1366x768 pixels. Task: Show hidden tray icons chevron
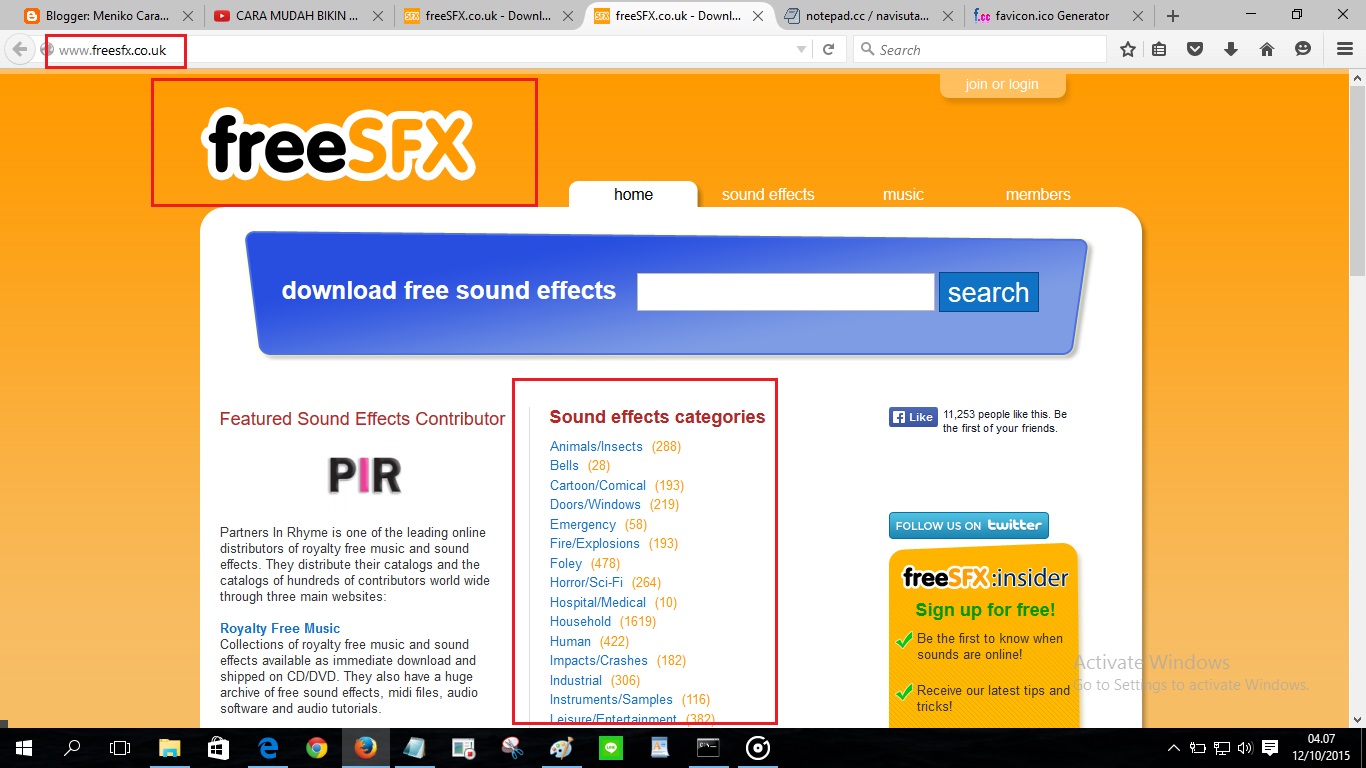[x=1174, y=748]
